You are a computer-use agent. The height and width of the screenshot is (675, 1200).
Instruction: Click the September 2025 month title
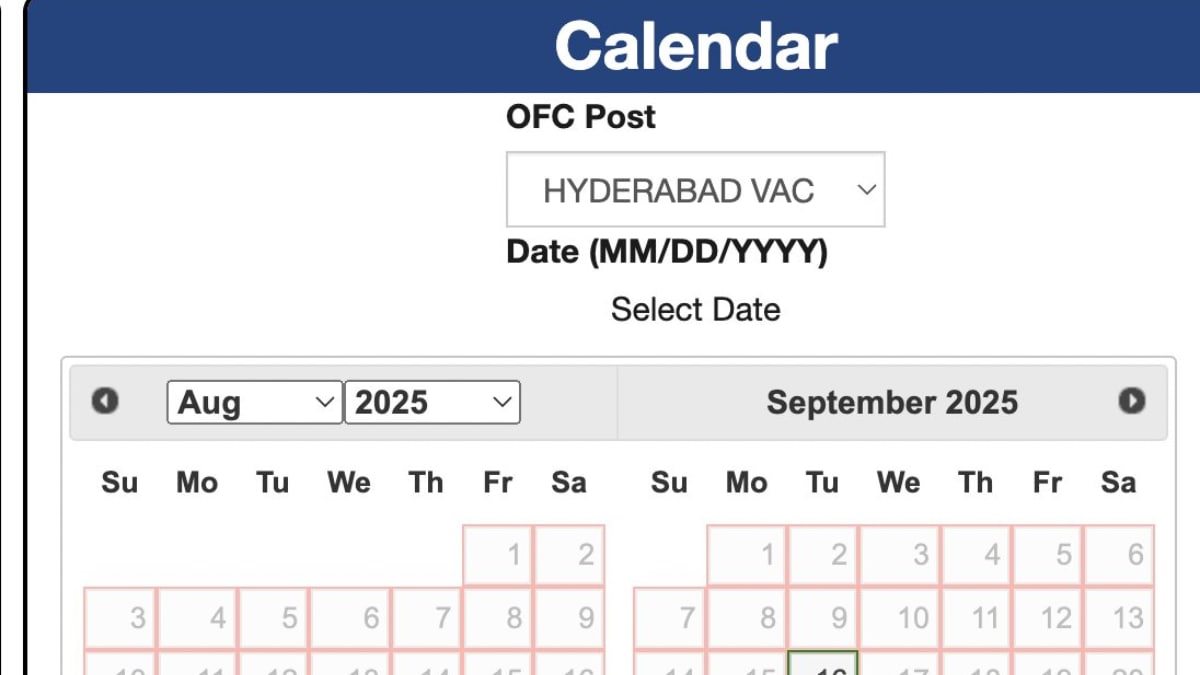(x=892, y=402)
